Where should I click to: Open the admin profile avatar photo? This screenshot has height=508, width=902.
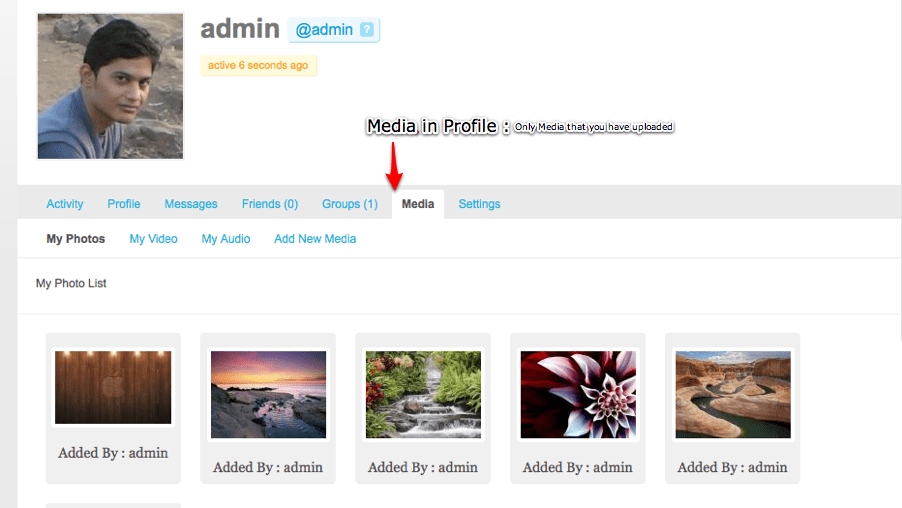110,86
